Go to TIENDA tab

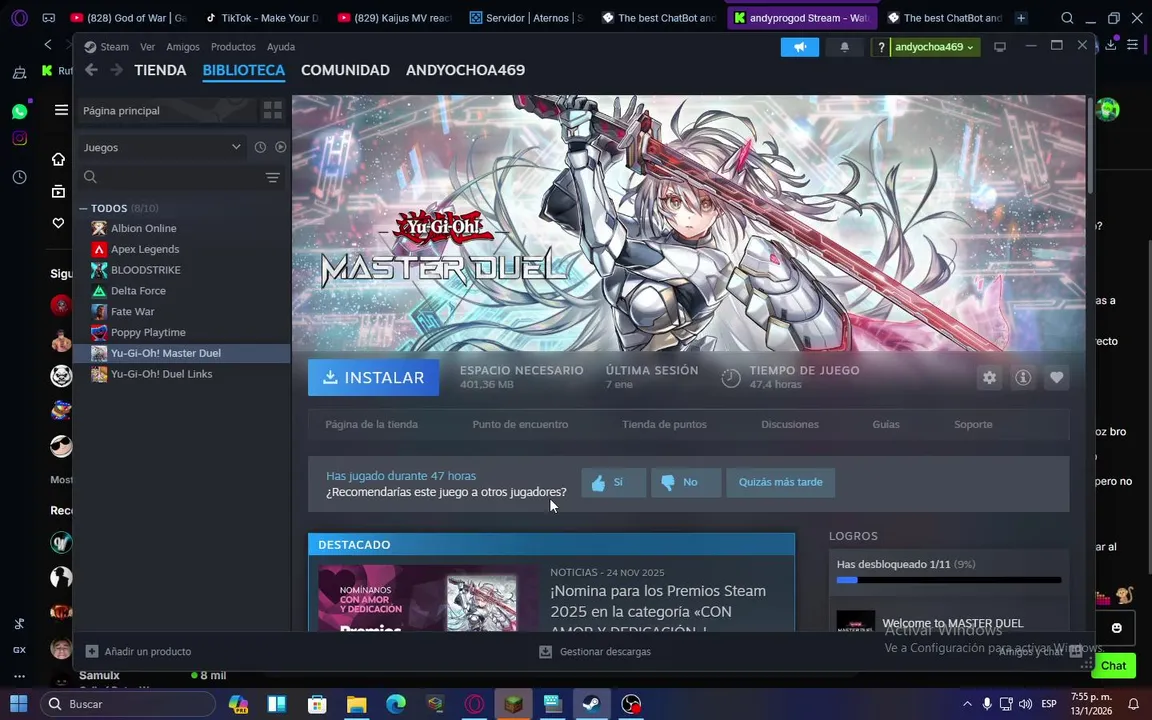[x=160, y=71]
